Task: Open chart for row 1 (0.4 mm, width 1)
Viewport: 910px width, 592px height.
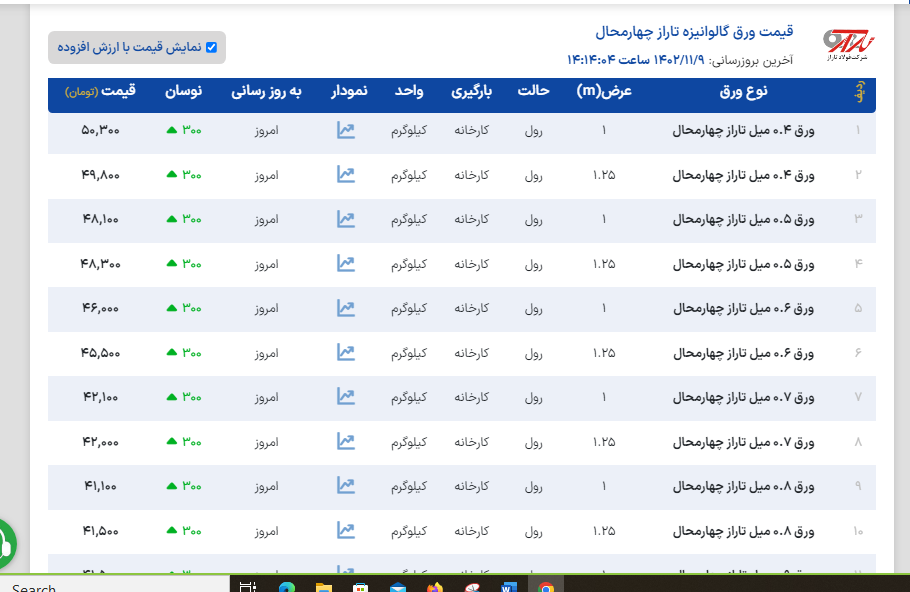Action: pos(346,130)
